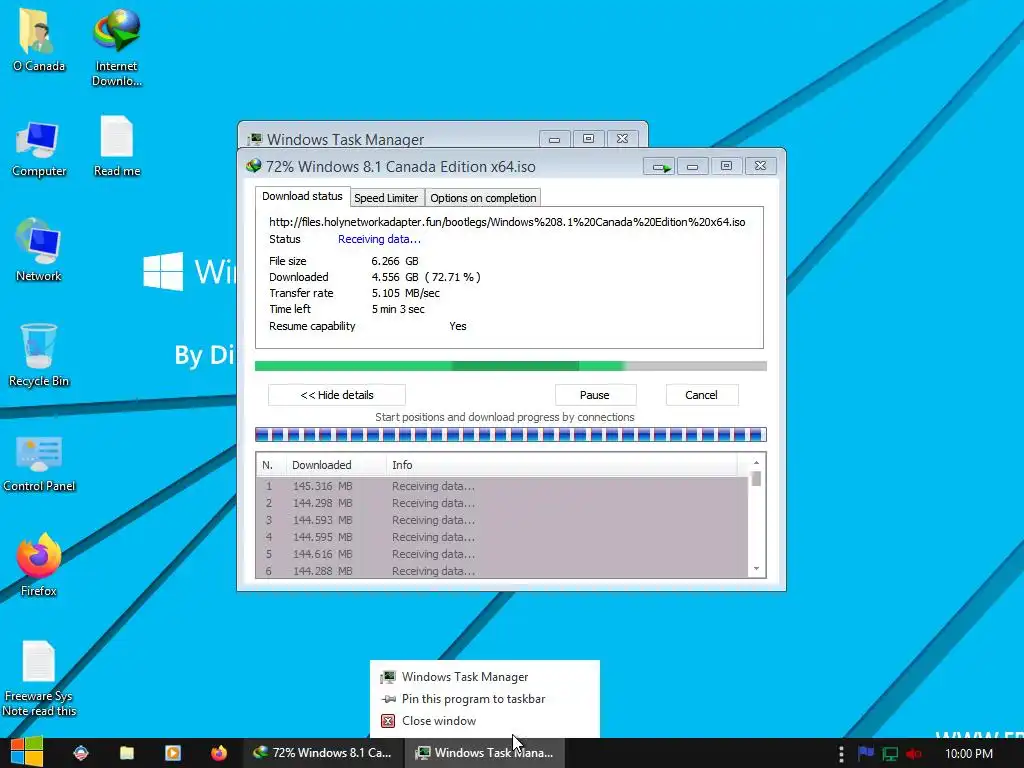Open the O Canada desktop folder

39,39
